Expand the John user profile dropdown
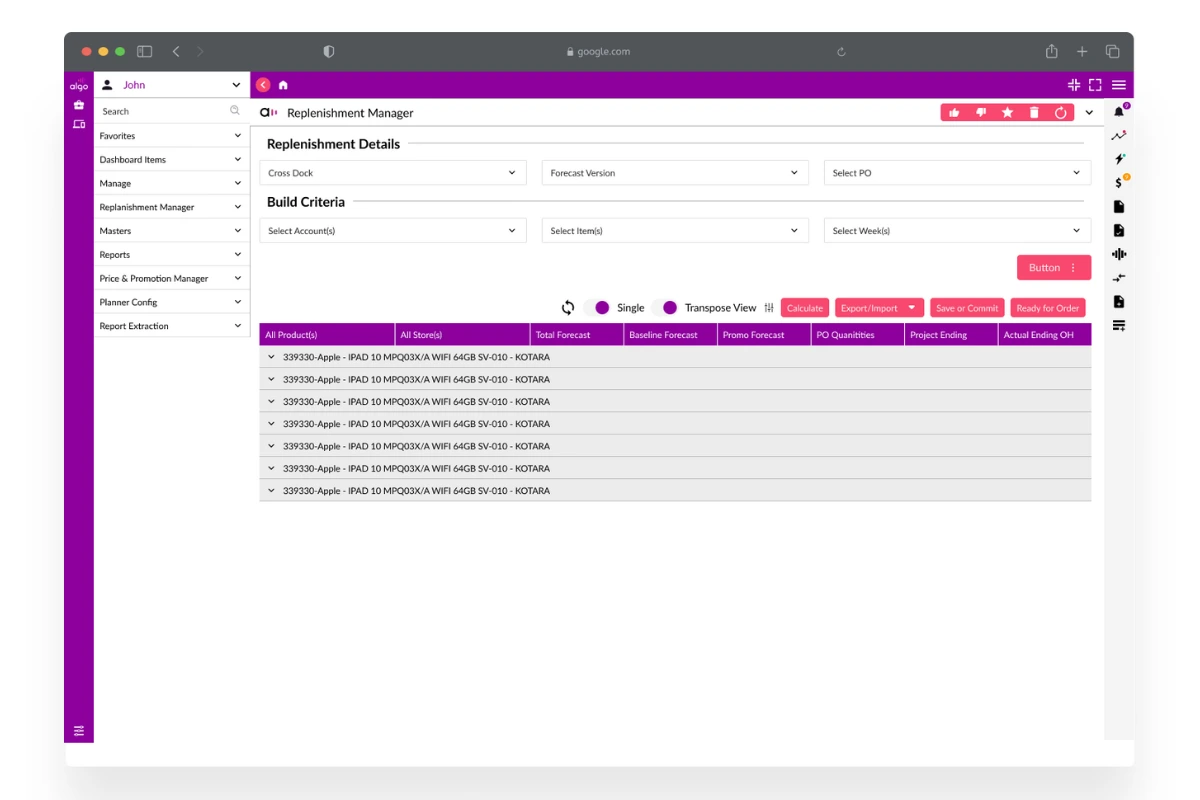Image resolution: width=1200 pixels, height=800 pixels. click(236, 85)
